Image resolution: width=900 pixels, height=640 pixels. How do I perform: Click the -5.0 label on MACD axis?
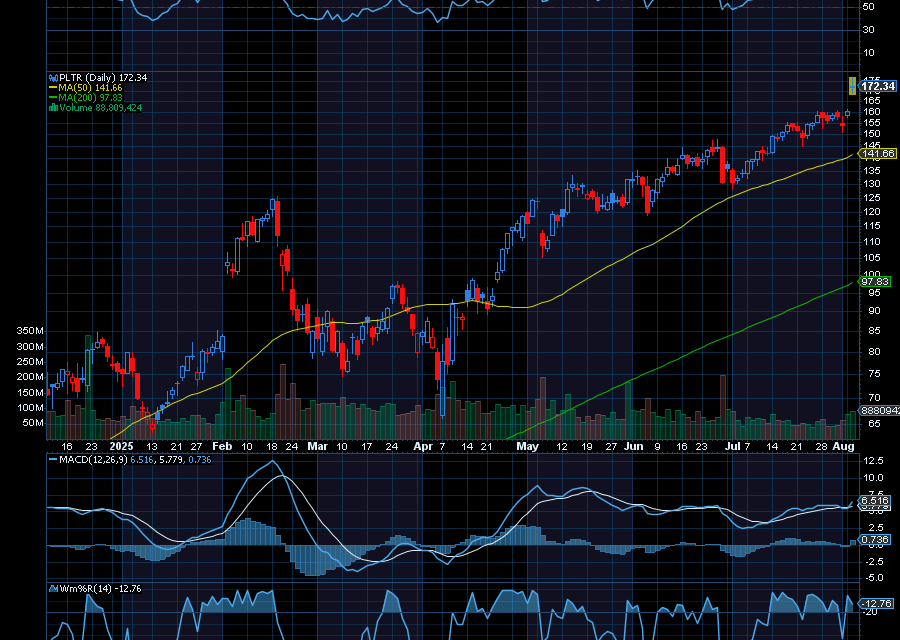[x=872, y=578]
